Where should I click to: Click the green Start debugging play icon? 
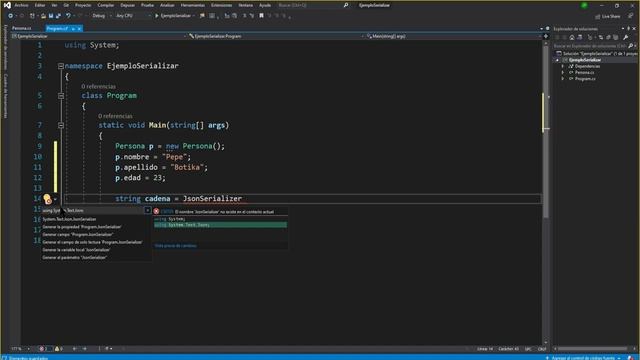tap(157, 16)
